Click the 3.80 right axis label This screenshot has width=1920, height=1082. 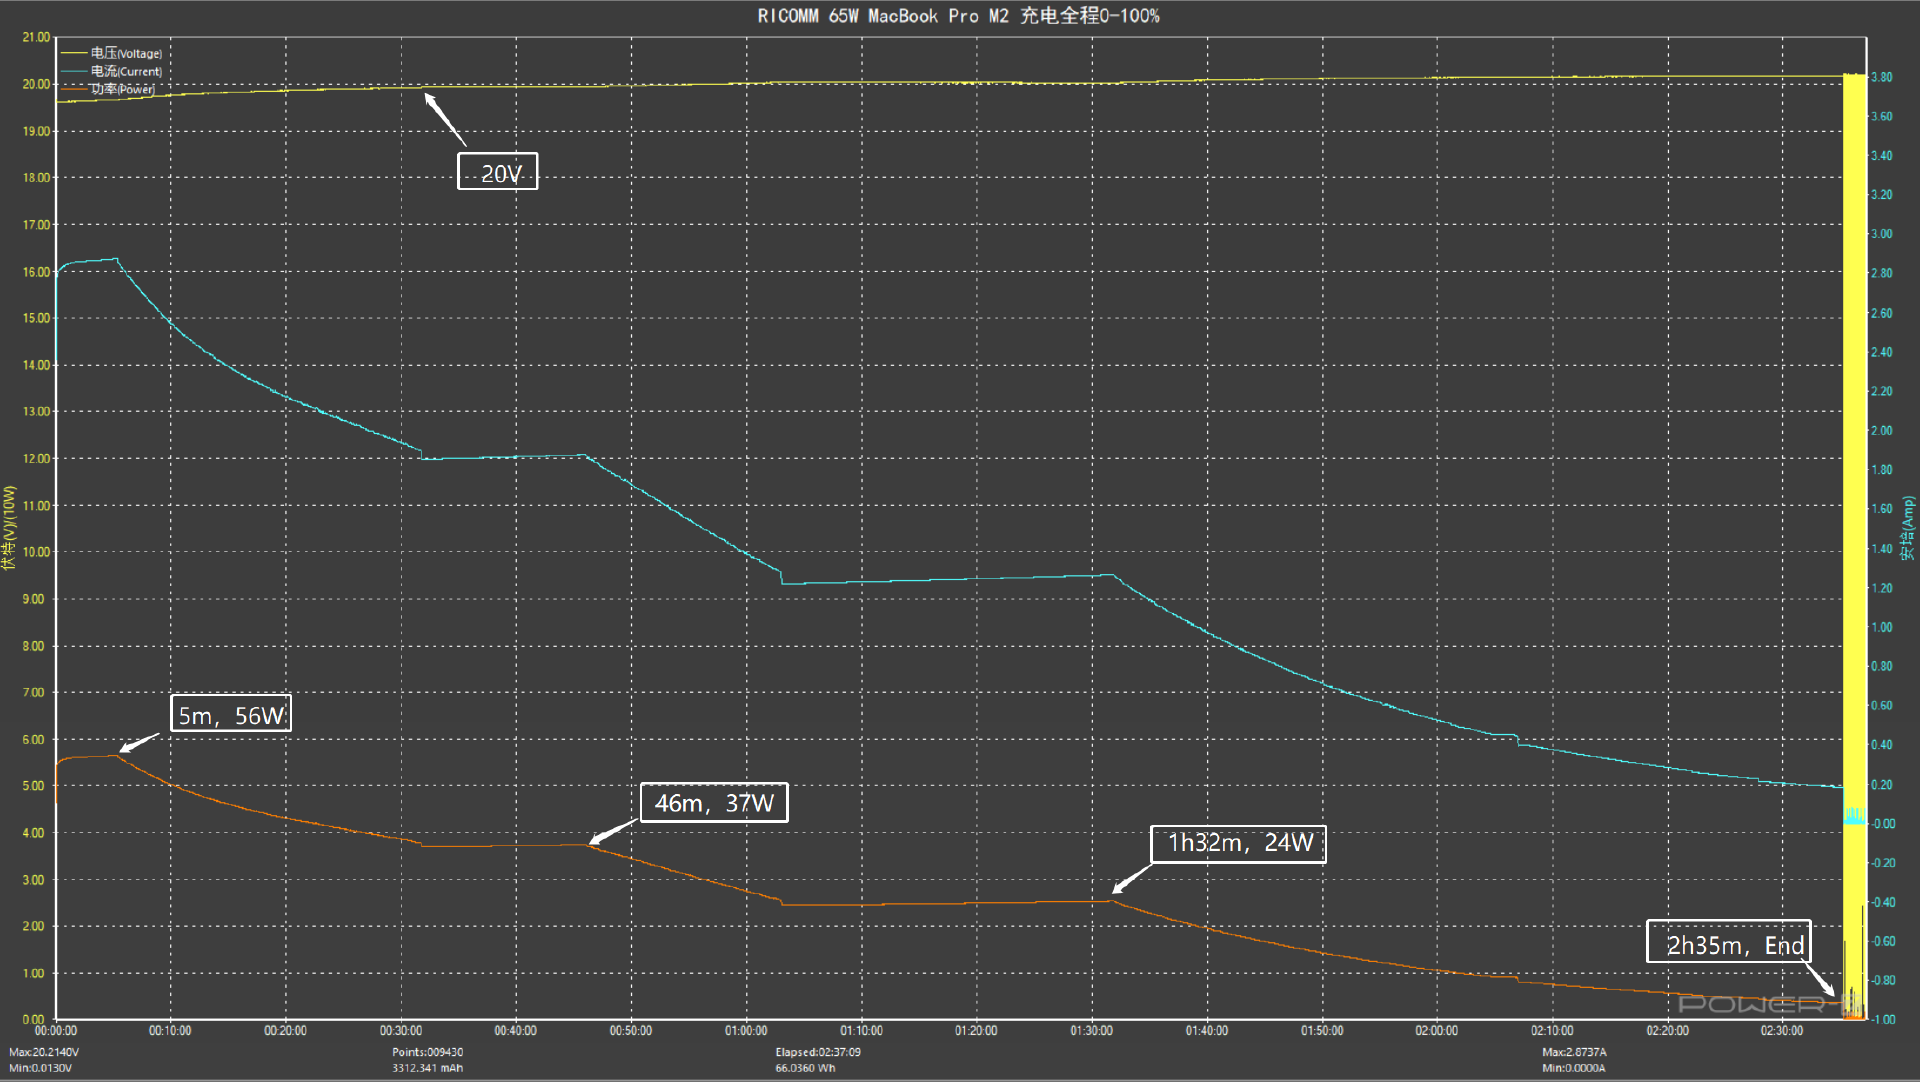click(1882, 77)
